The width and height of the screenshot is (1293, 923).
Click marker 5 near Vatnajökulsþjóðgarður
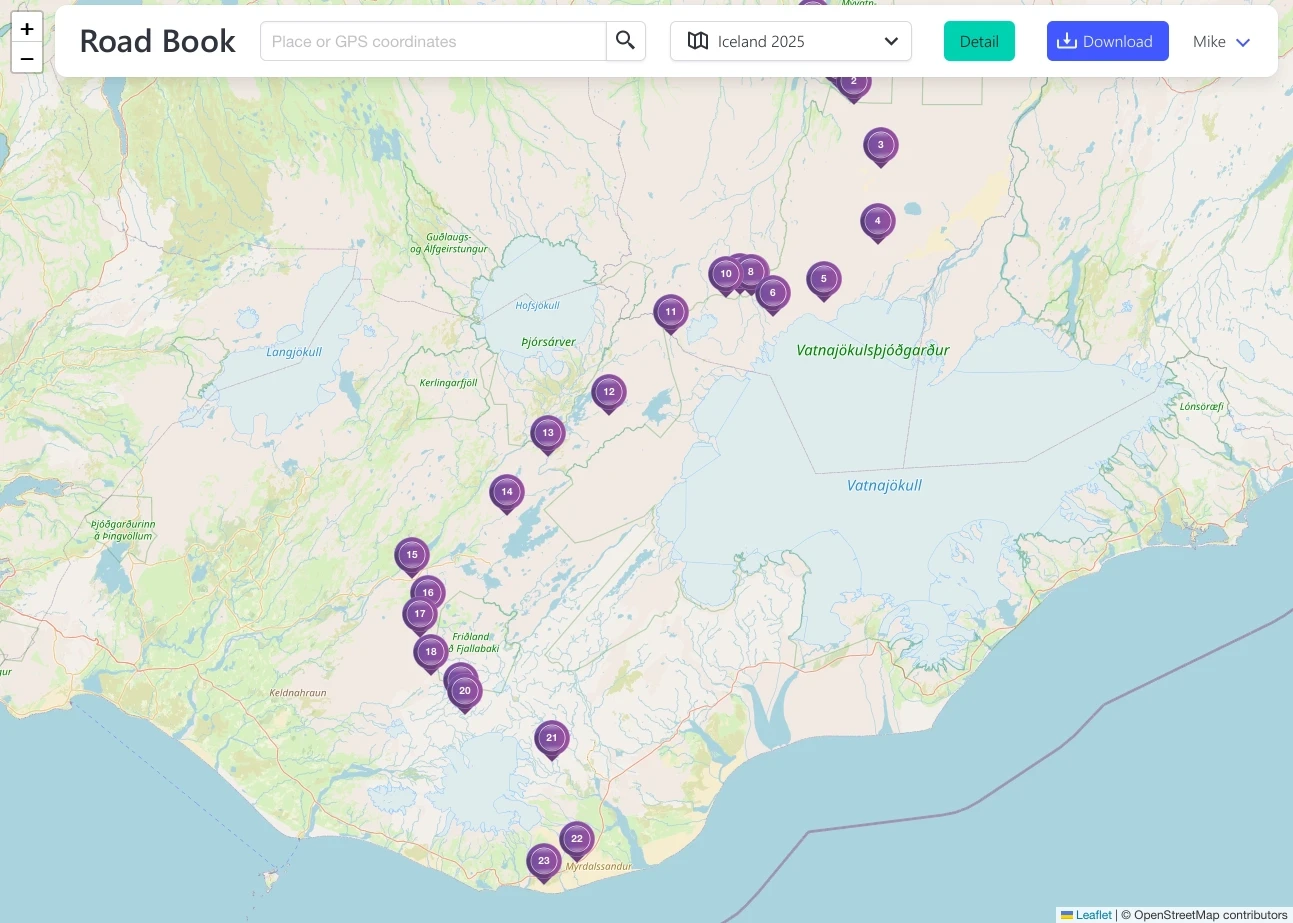pos(823,279)
